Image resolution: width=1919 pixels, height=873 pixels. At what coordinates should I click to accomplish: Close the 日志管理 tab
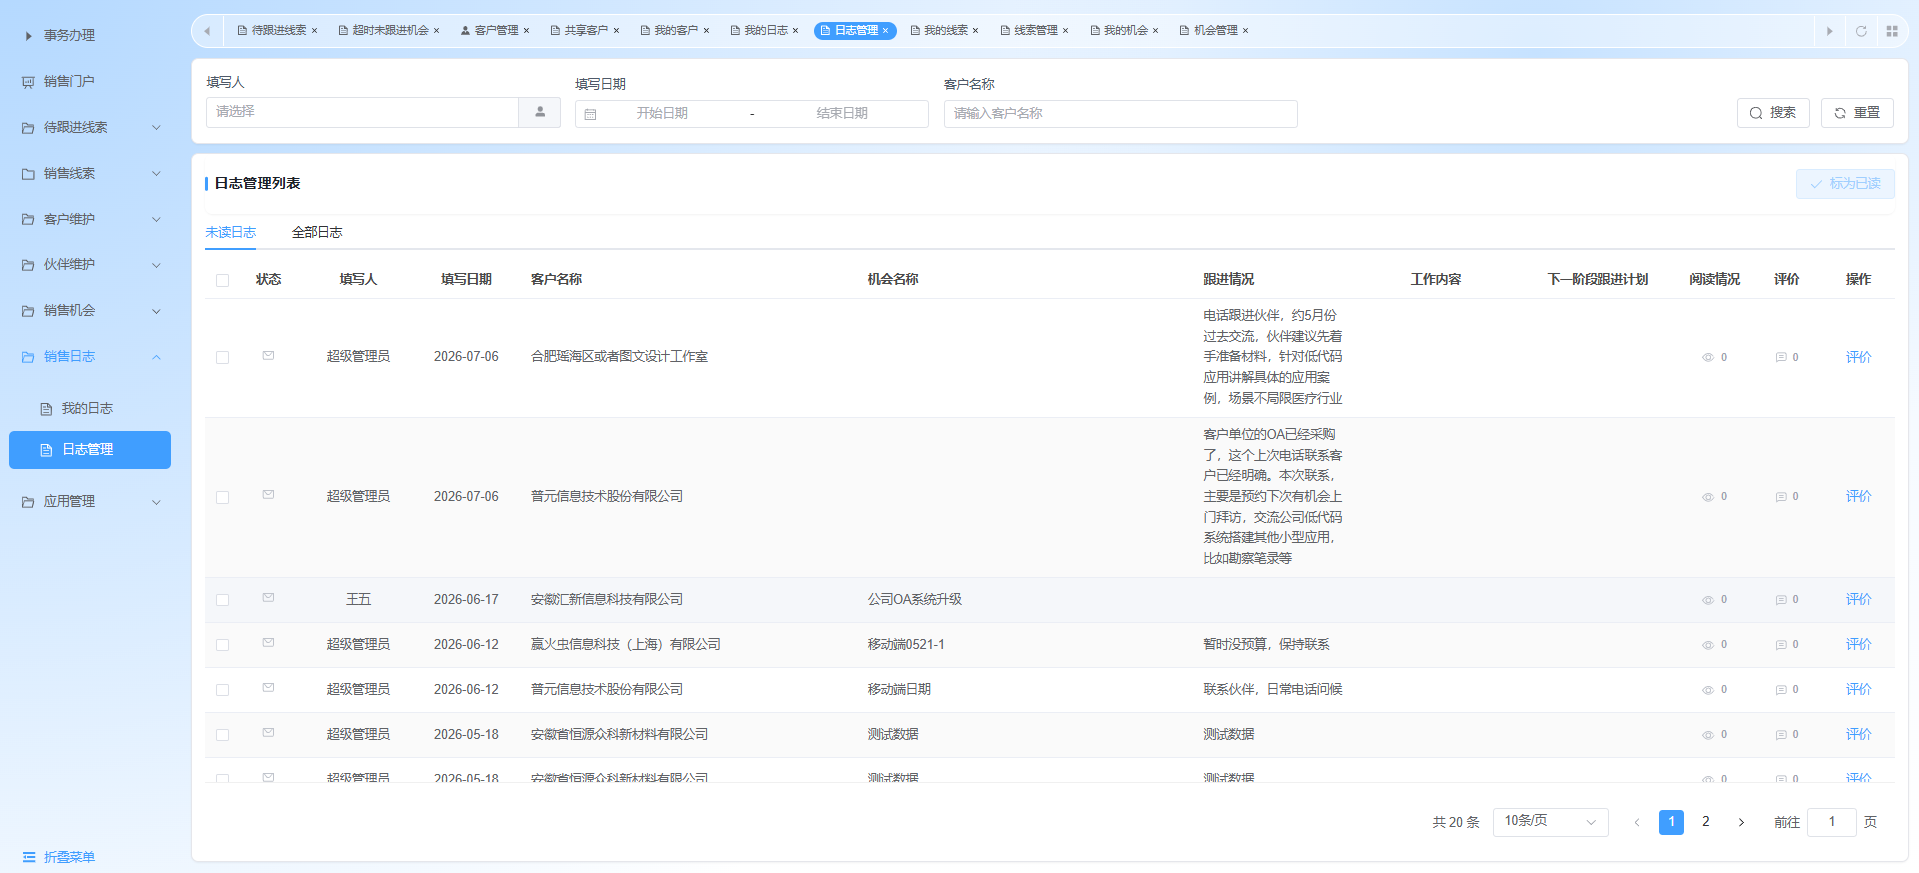click(885, 31)
